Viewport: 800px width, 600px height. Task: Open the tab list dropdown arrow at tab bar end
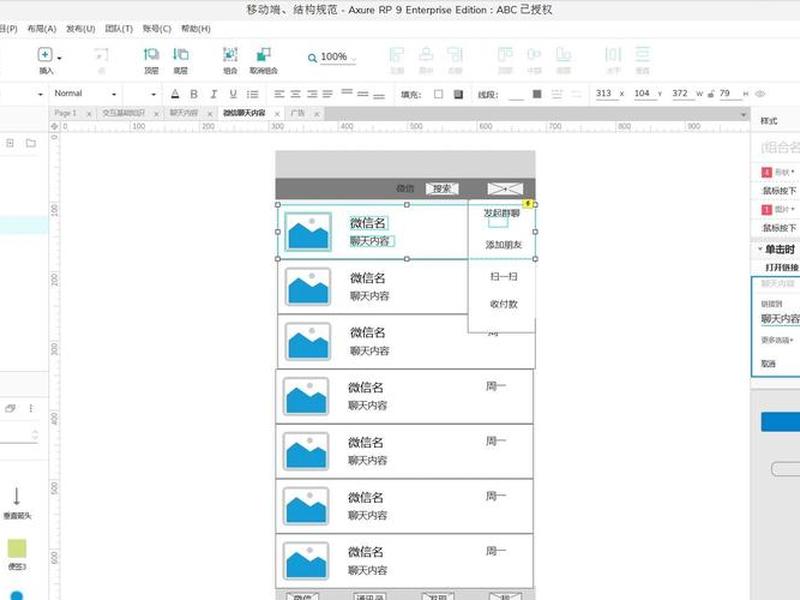pos(743,114)
